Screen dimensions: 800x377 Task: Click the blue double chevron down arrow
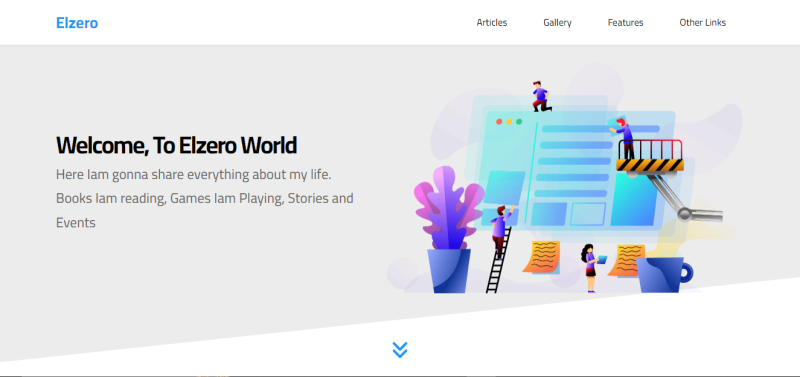coord(400,350)
